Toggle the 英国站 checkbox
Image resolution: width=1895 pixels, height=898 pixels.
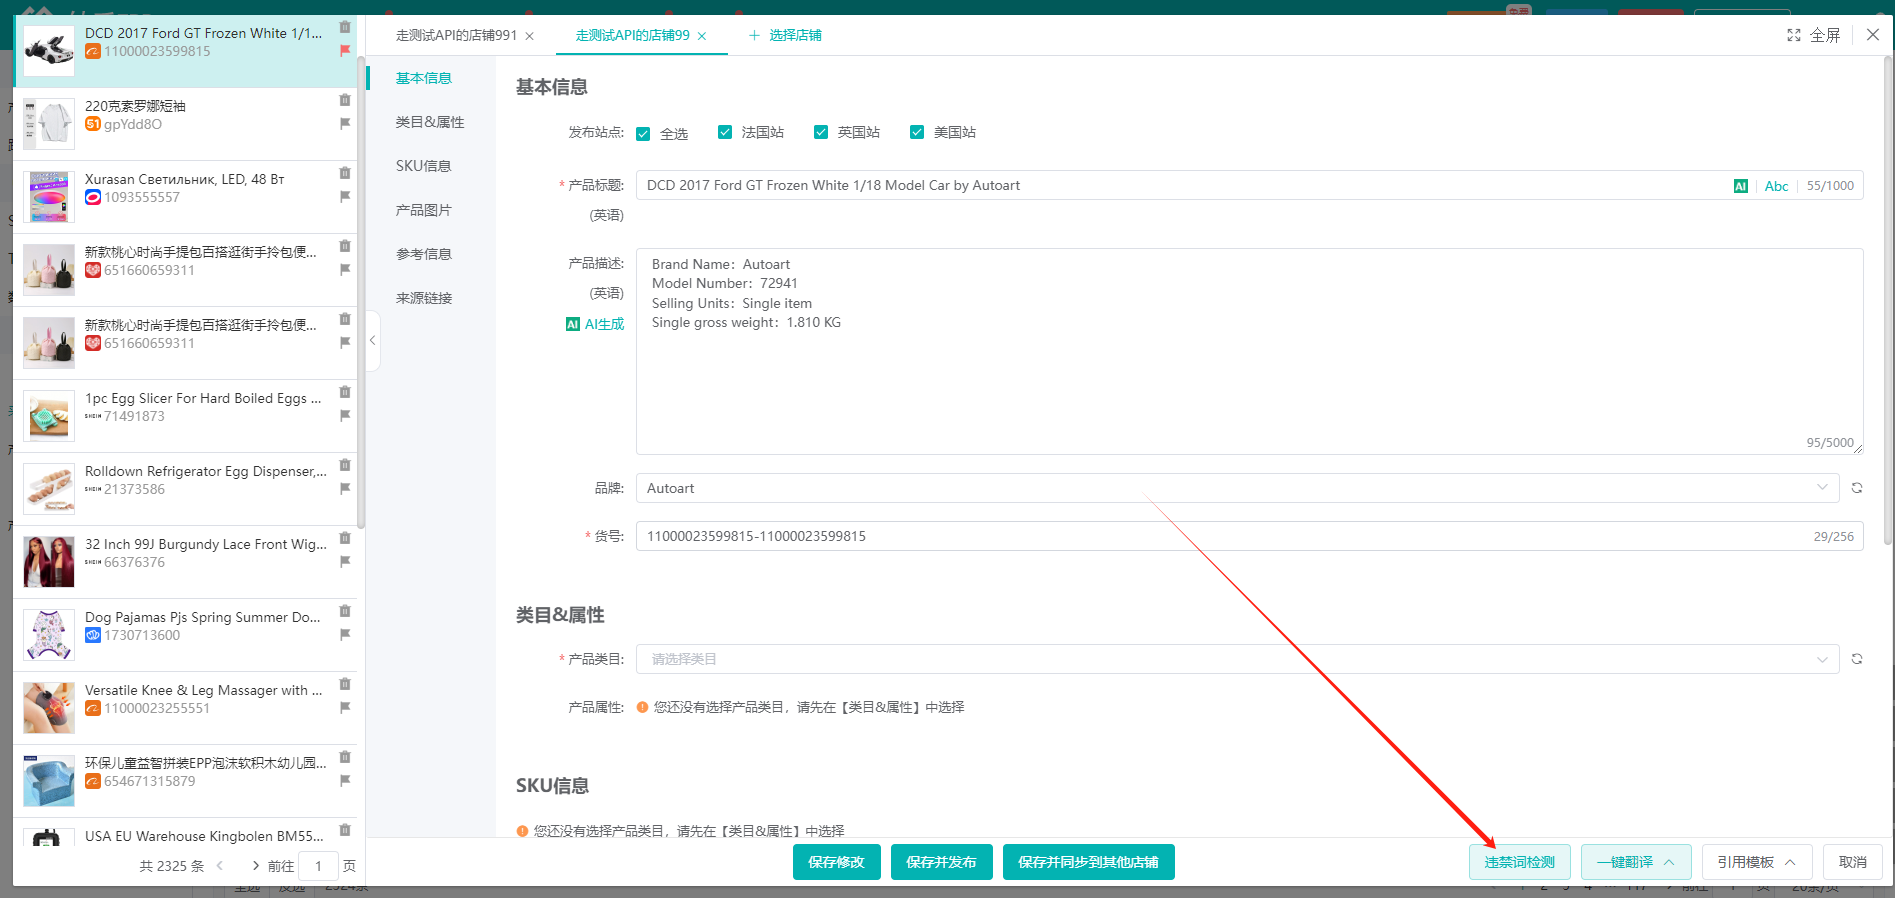click(821, 132)
